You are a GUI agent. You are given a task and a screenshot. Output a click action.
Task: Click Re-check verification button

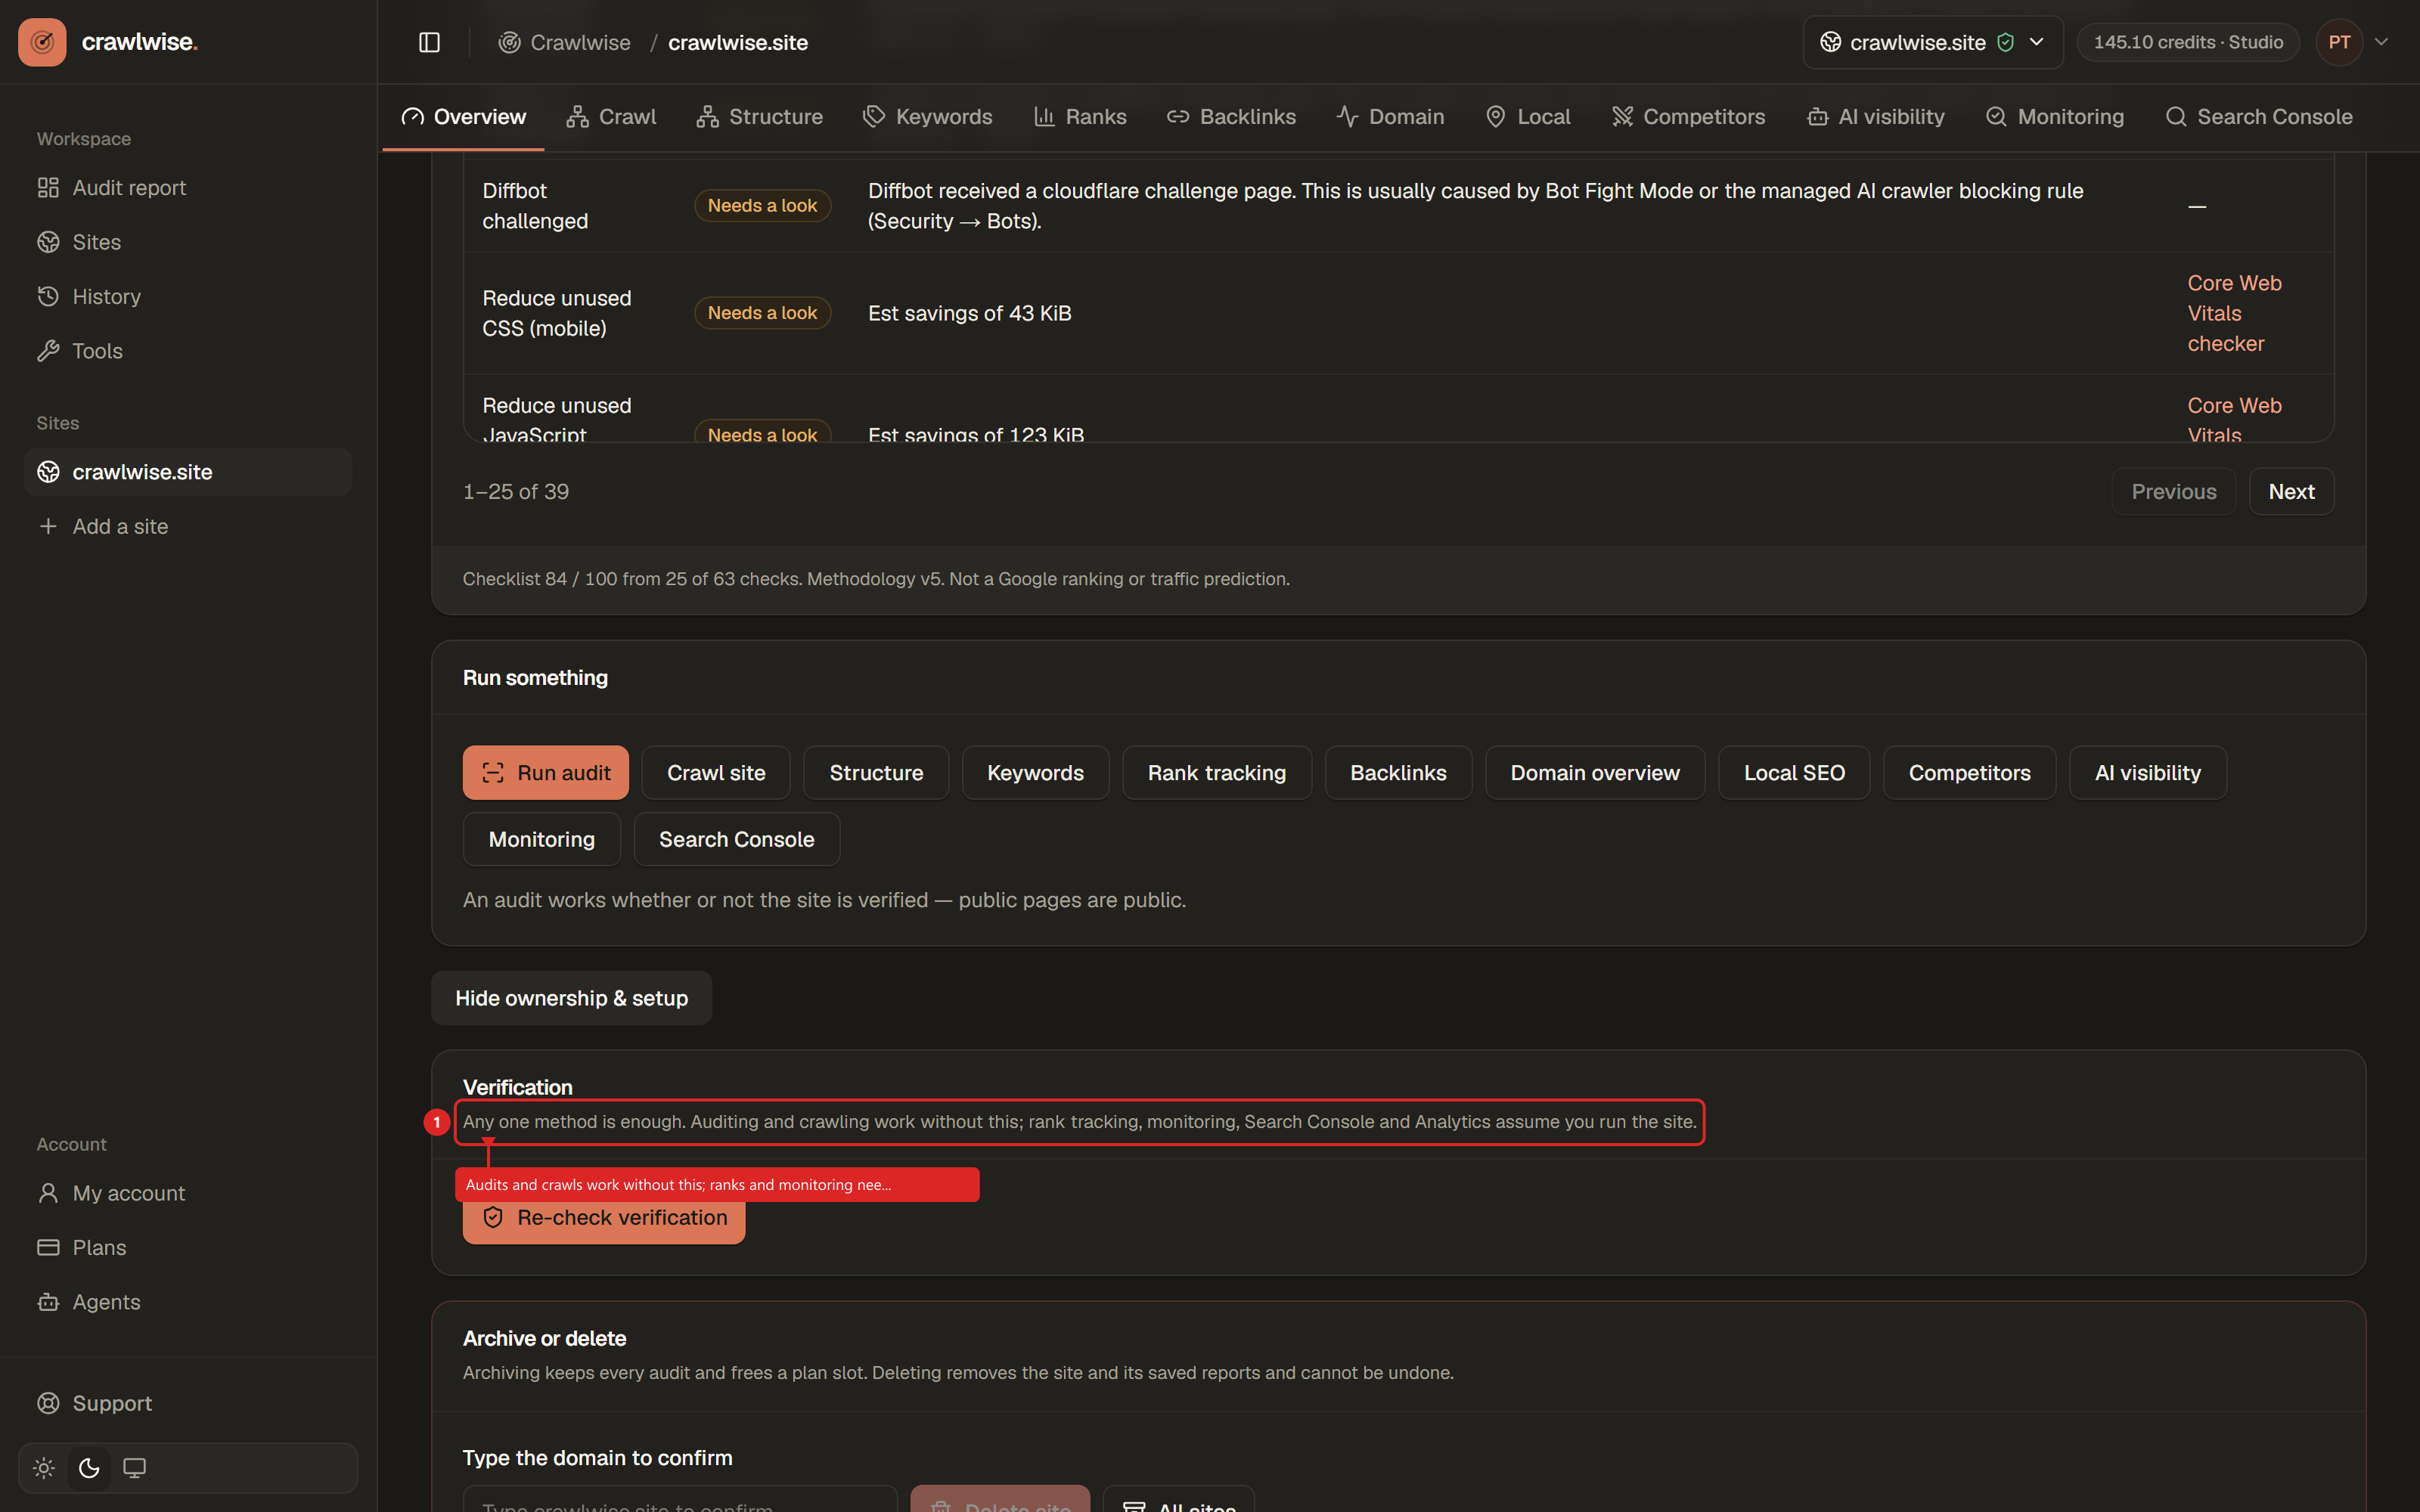pos(604,1218)
